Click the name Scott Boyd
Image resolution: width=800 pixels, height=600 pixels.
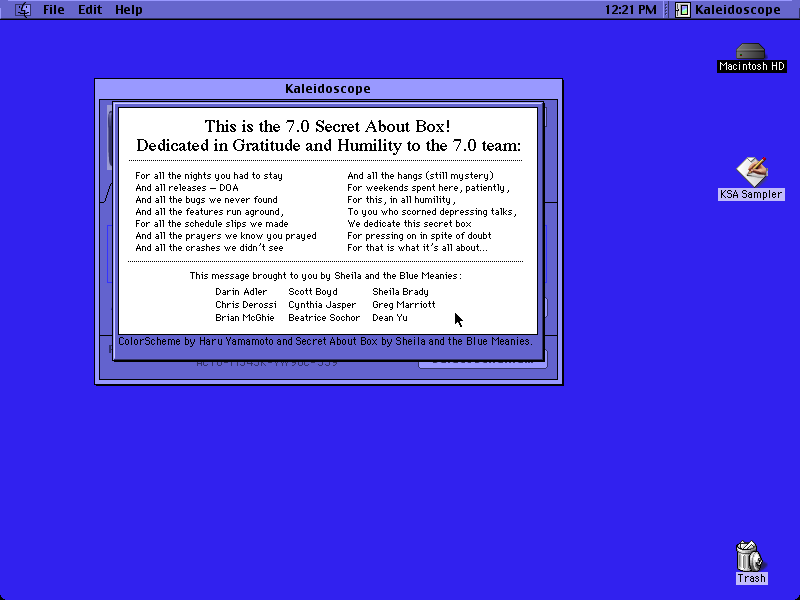(313, 292)
